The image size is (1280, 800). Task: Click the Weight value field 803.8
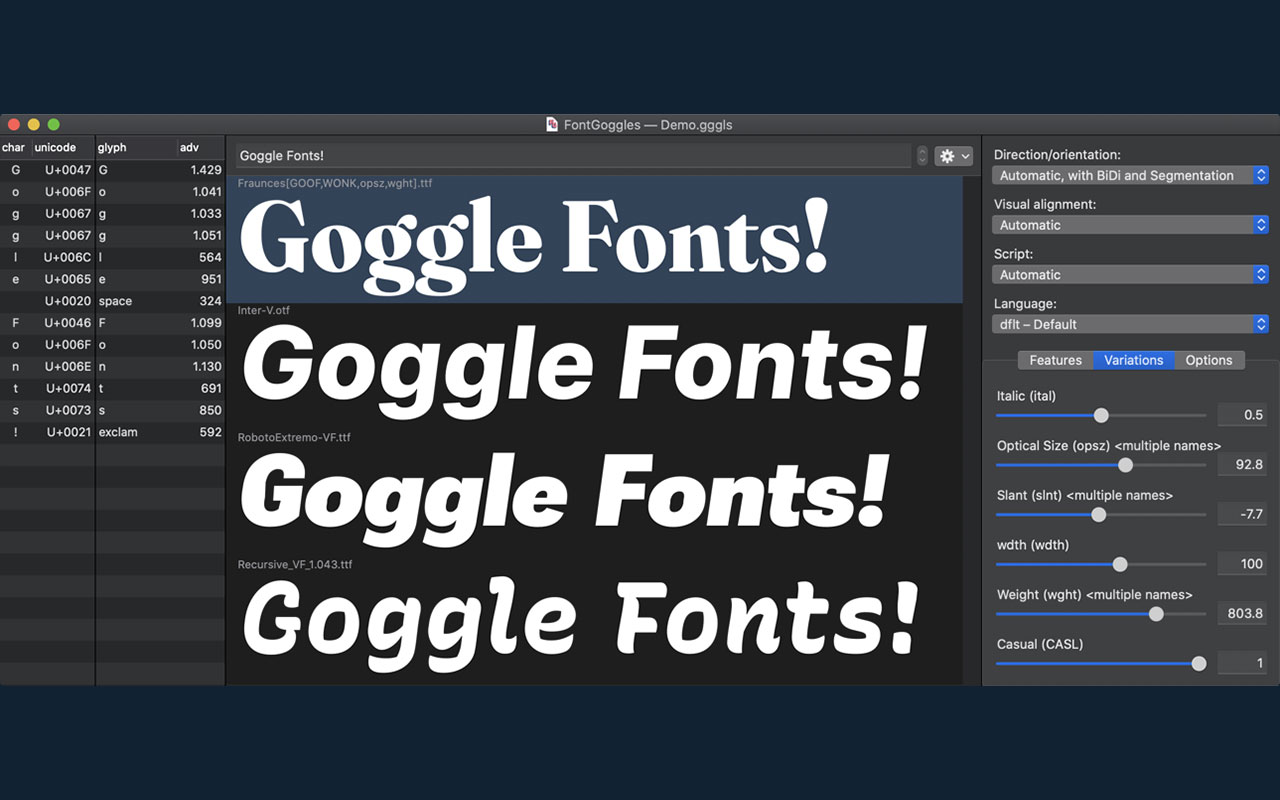[1242, 613]
